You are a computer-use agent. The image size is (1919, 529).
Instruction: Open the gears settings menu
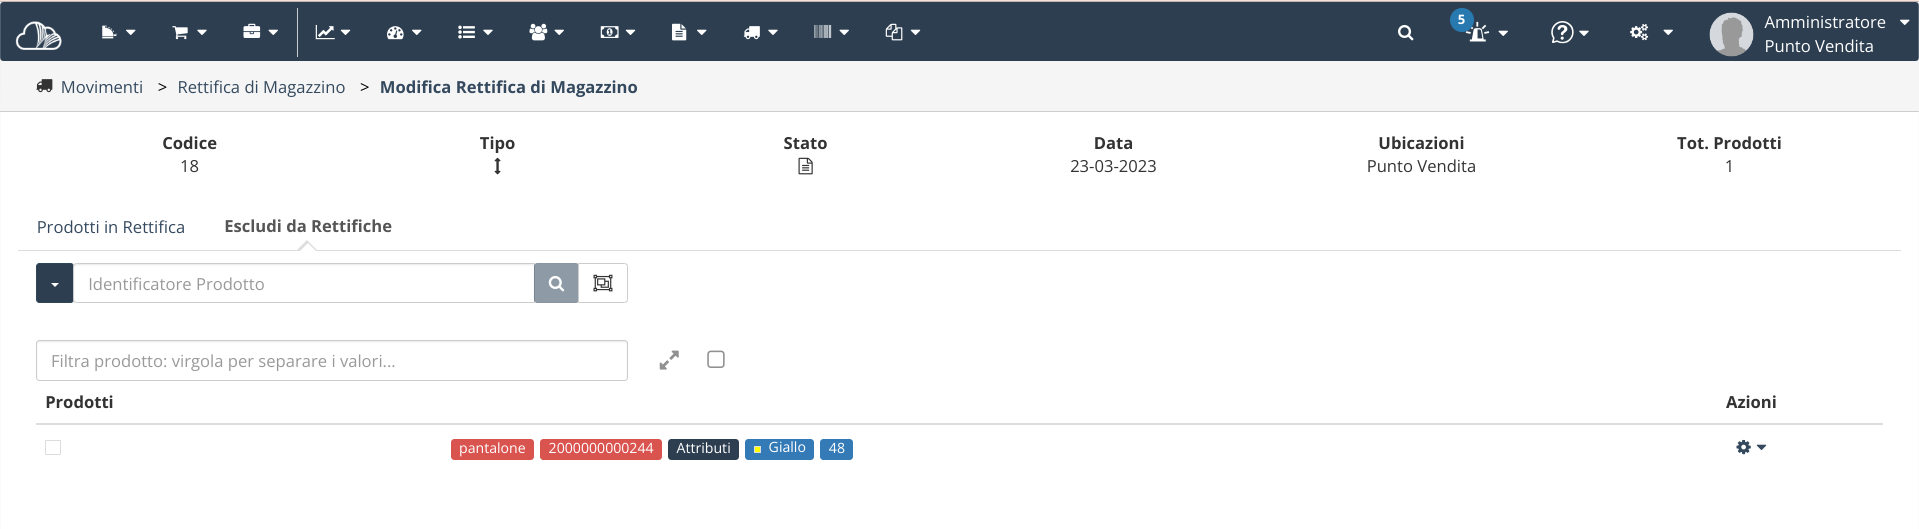click(1651, 33)
